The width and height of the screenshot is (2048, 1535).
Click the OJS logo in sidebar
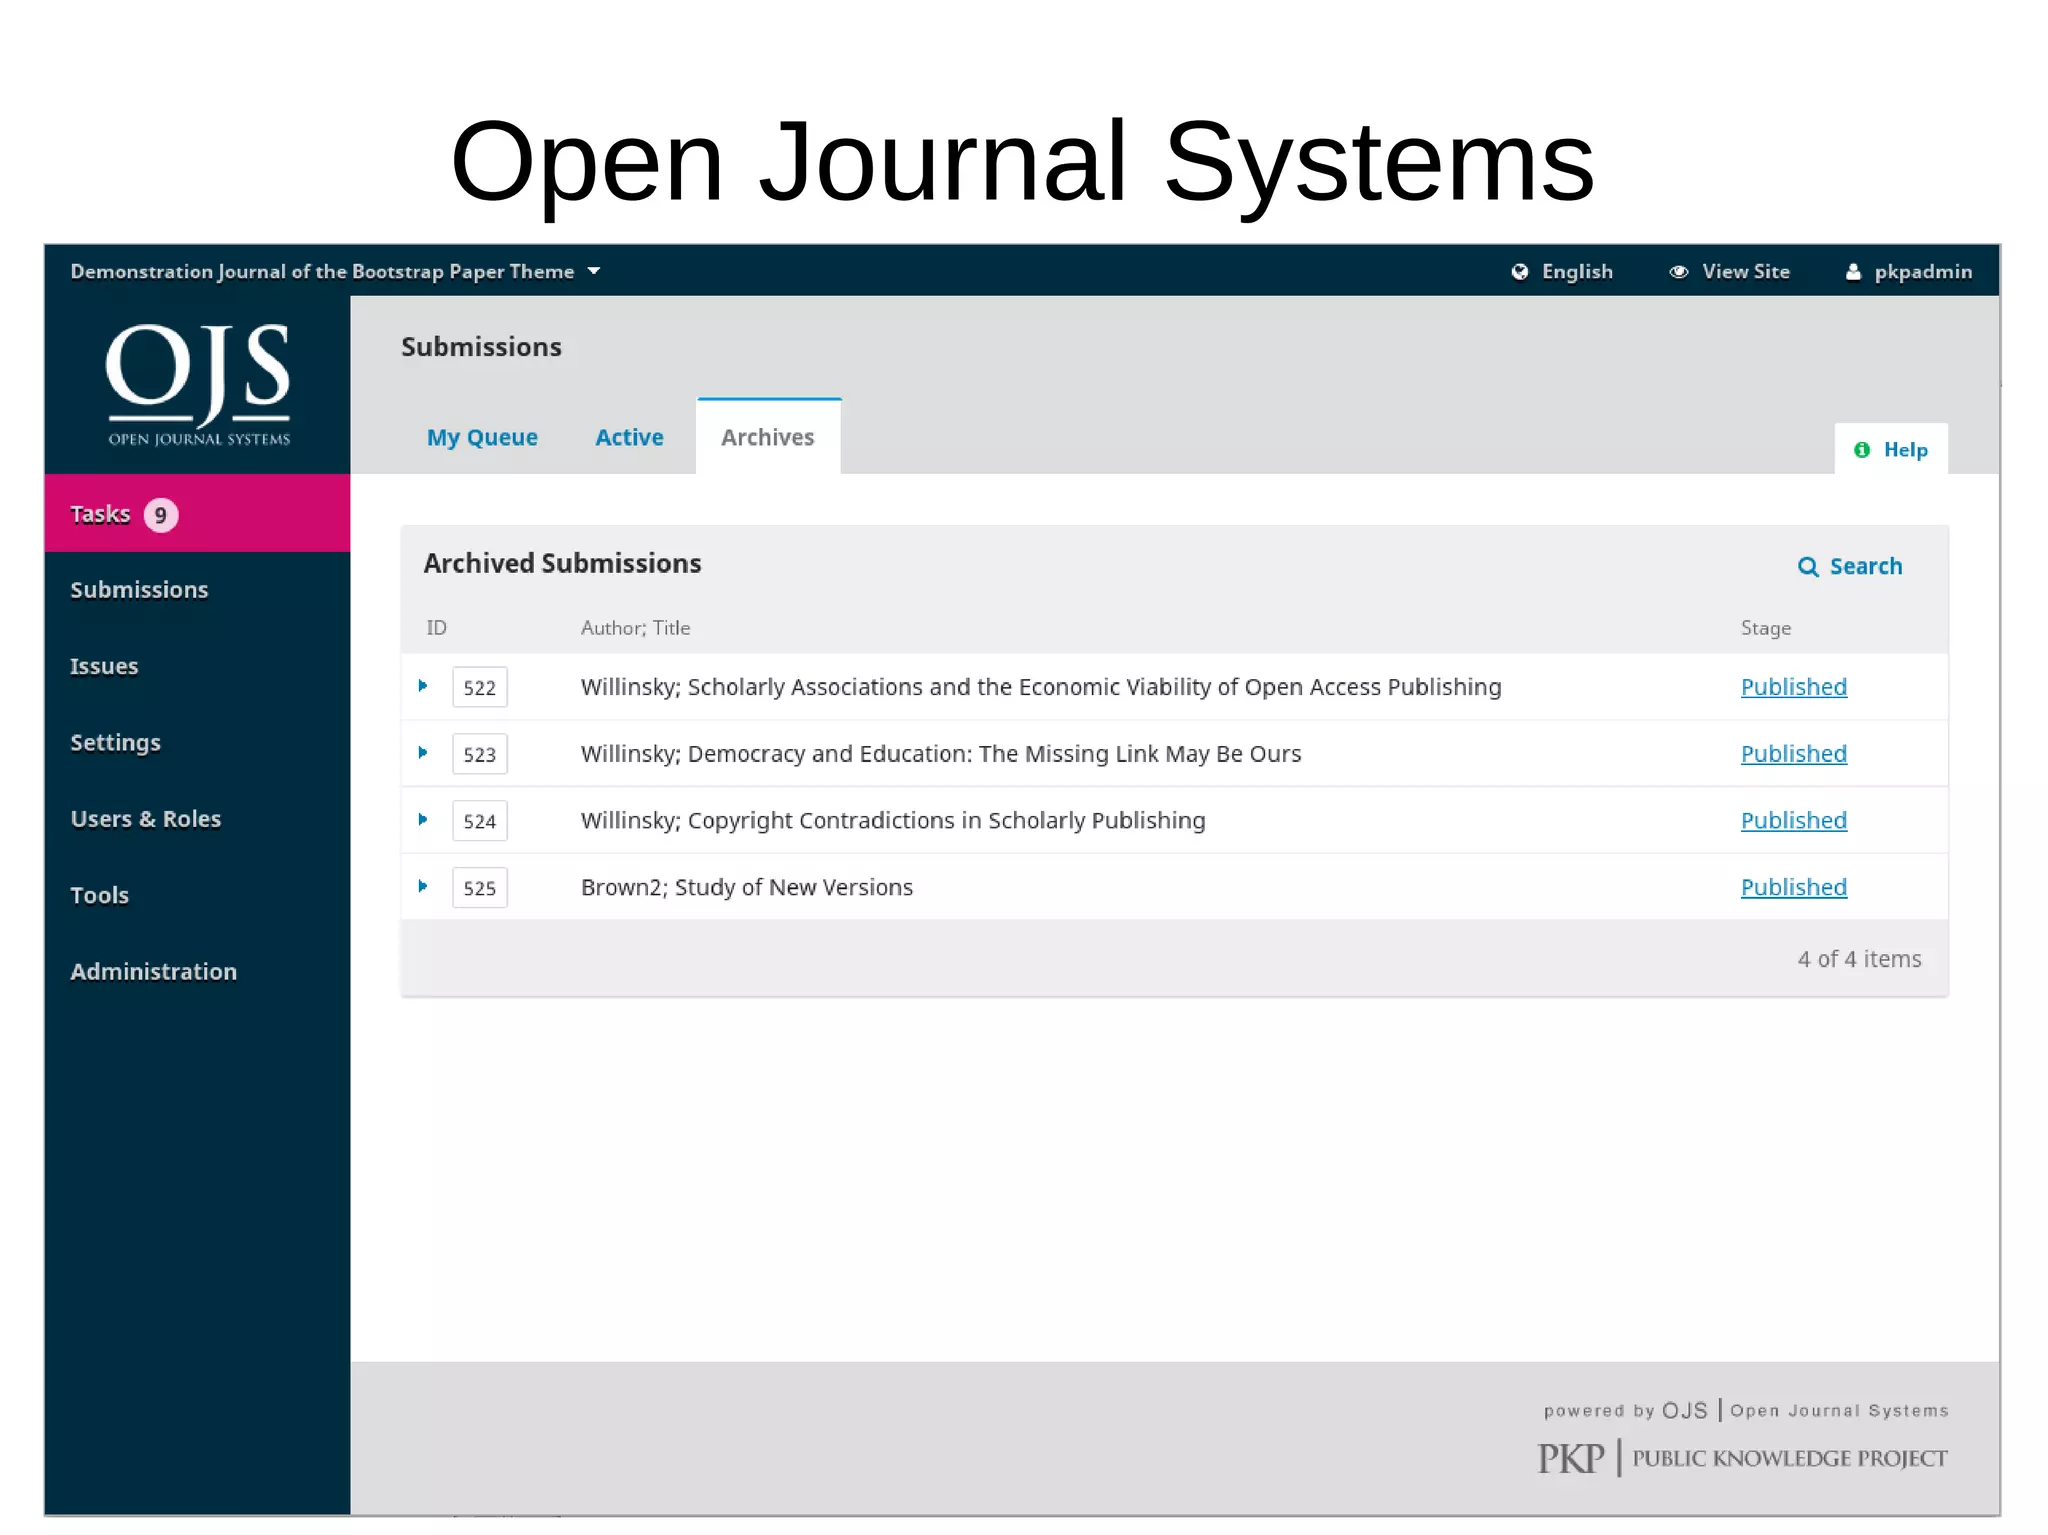point(198,384)
